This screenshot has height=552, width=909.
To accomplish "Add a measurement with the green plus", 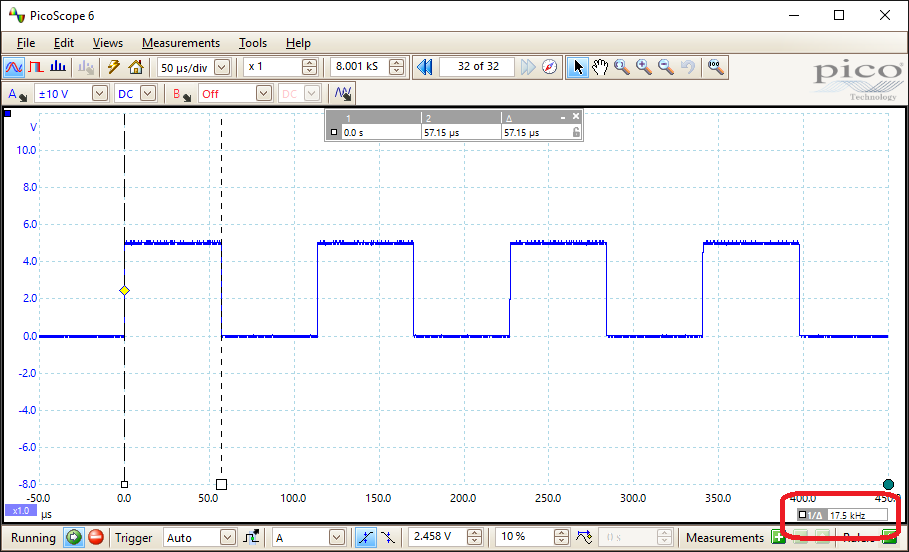I will pyautogui.click(x=778, y=537).
